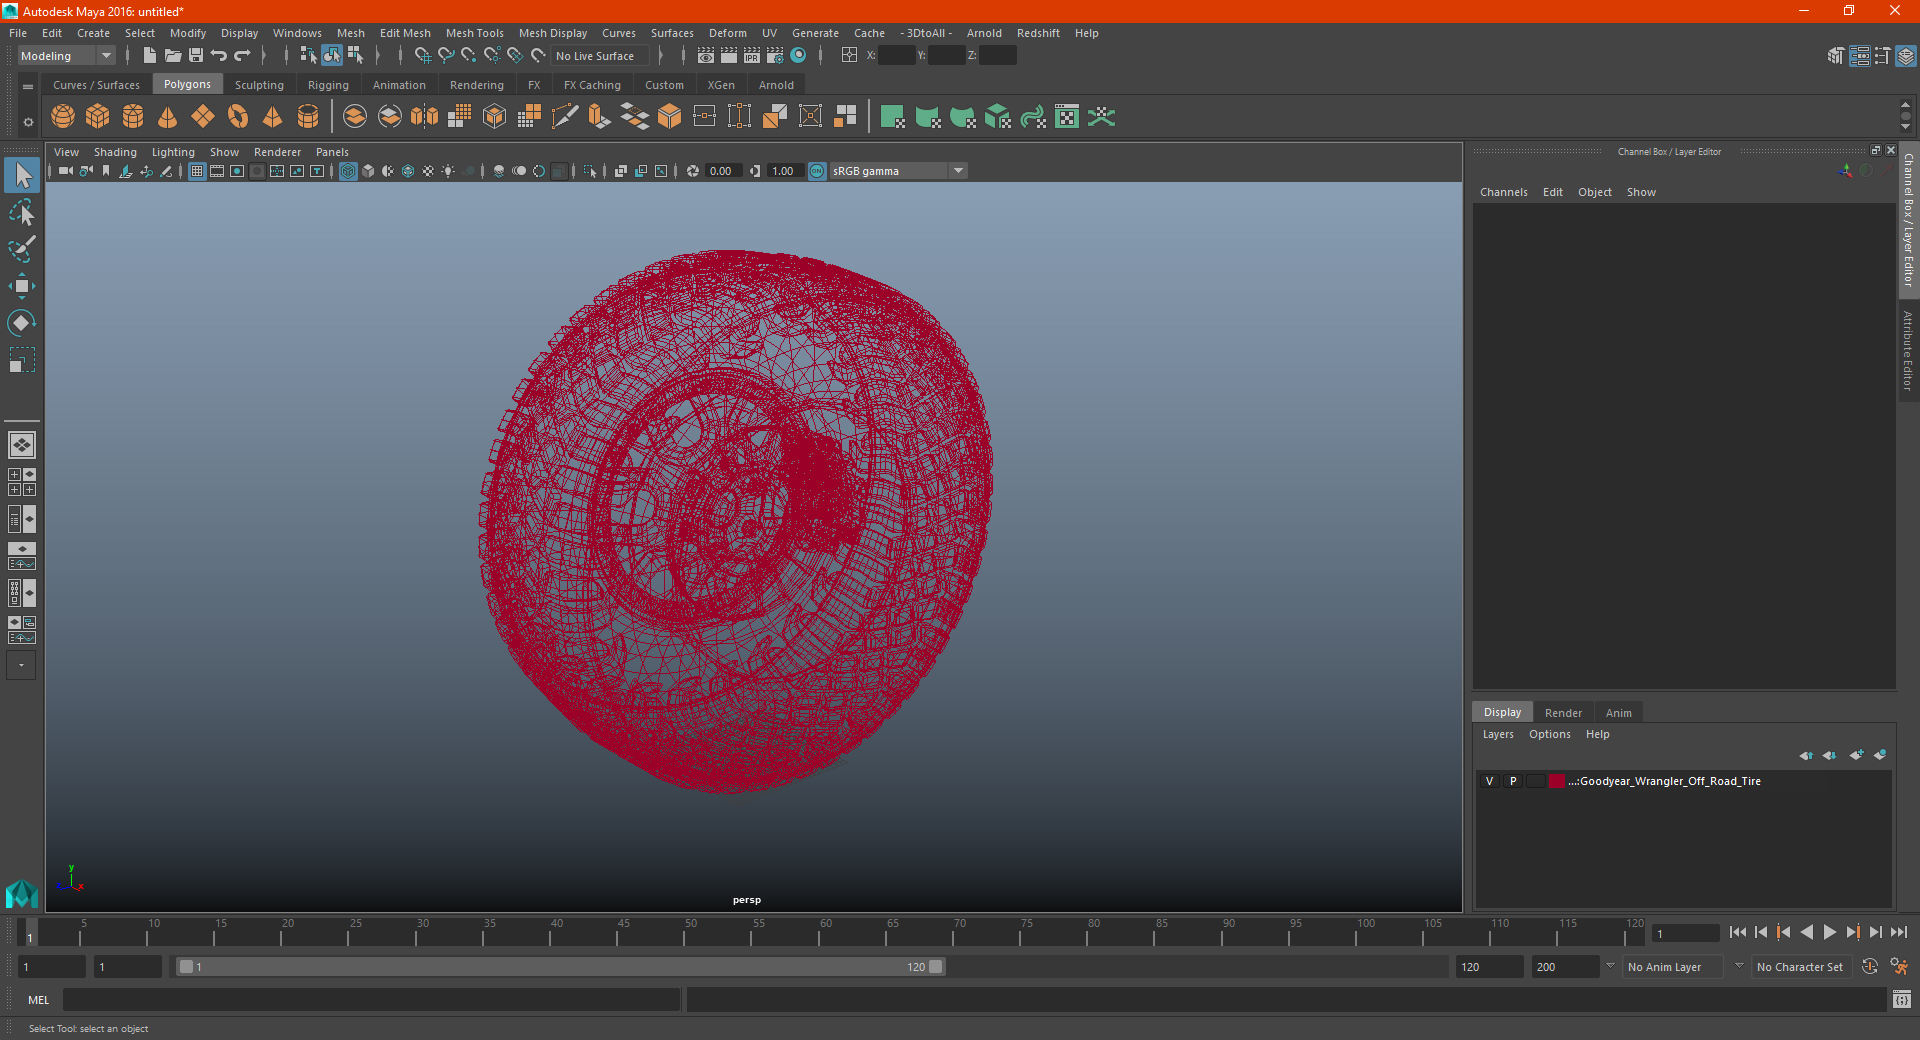
Task: Undo the last action icon
Action: (219, 56)
